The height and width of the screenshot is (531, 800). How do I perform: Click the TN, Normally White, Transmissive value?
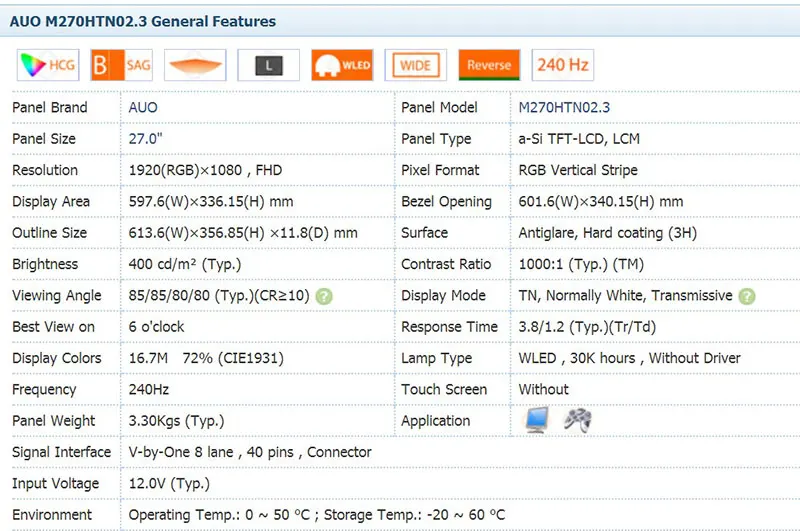626,296
